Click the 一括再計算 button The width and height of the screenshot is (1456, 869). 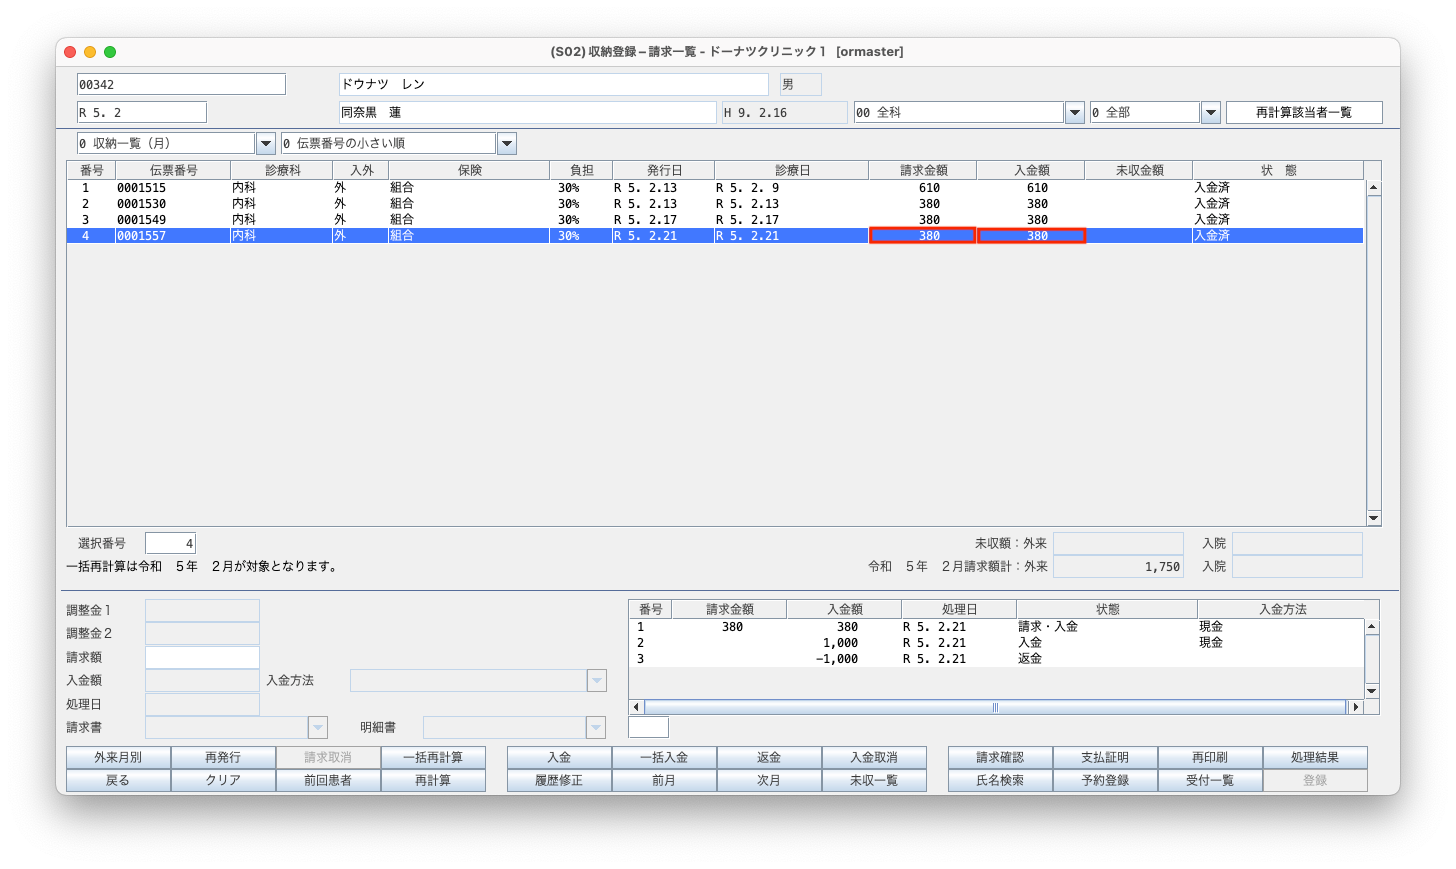[x=433, y=758]
